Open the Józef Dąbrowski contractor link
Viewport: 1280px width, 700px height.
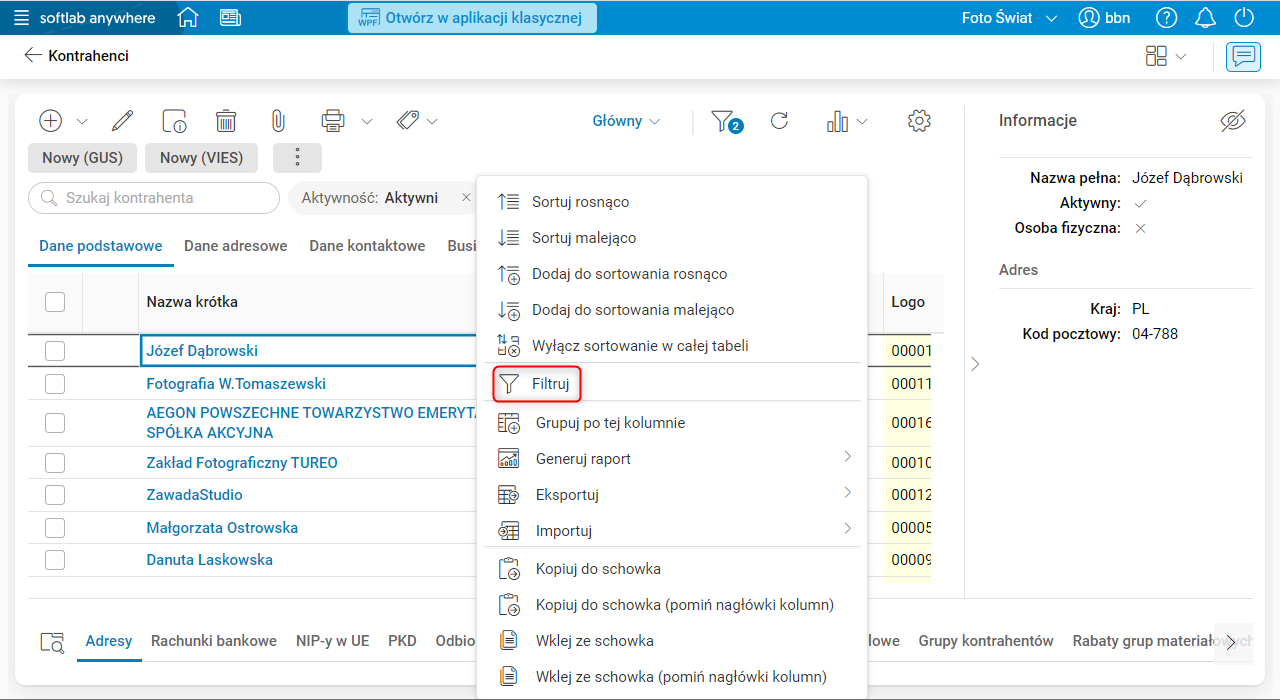(x=202, y=351)
